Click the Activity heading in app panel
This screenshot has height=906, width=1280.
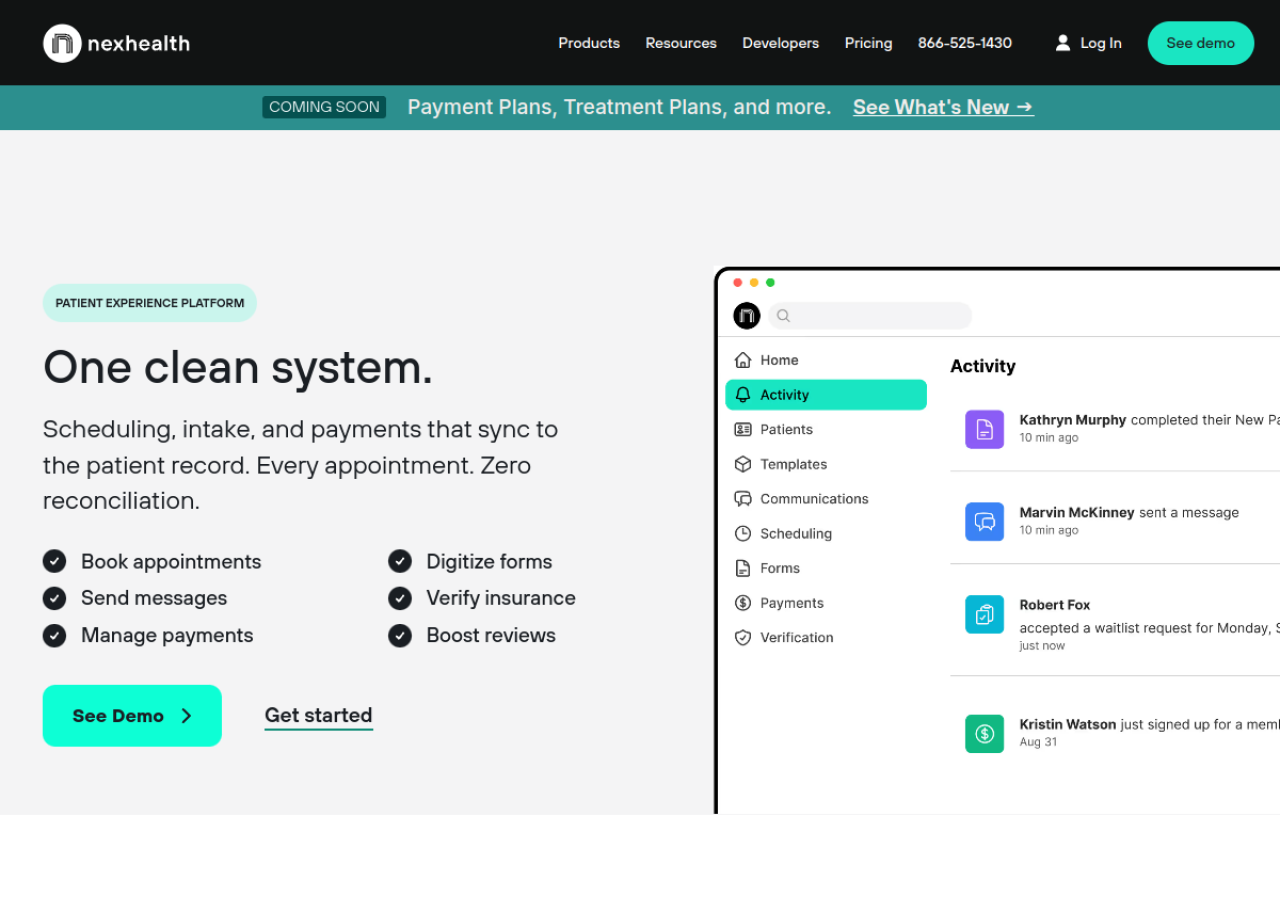(x=983, y=366)
